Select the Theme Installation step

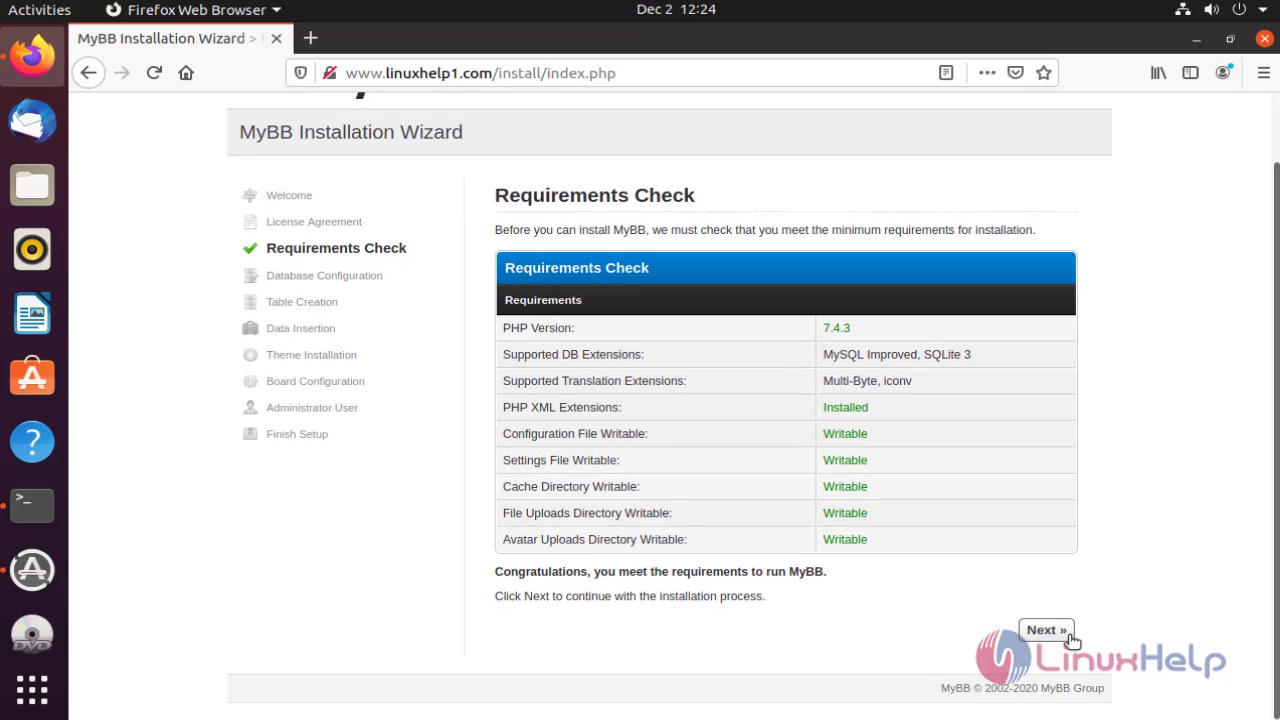click(x=311, y=355)
